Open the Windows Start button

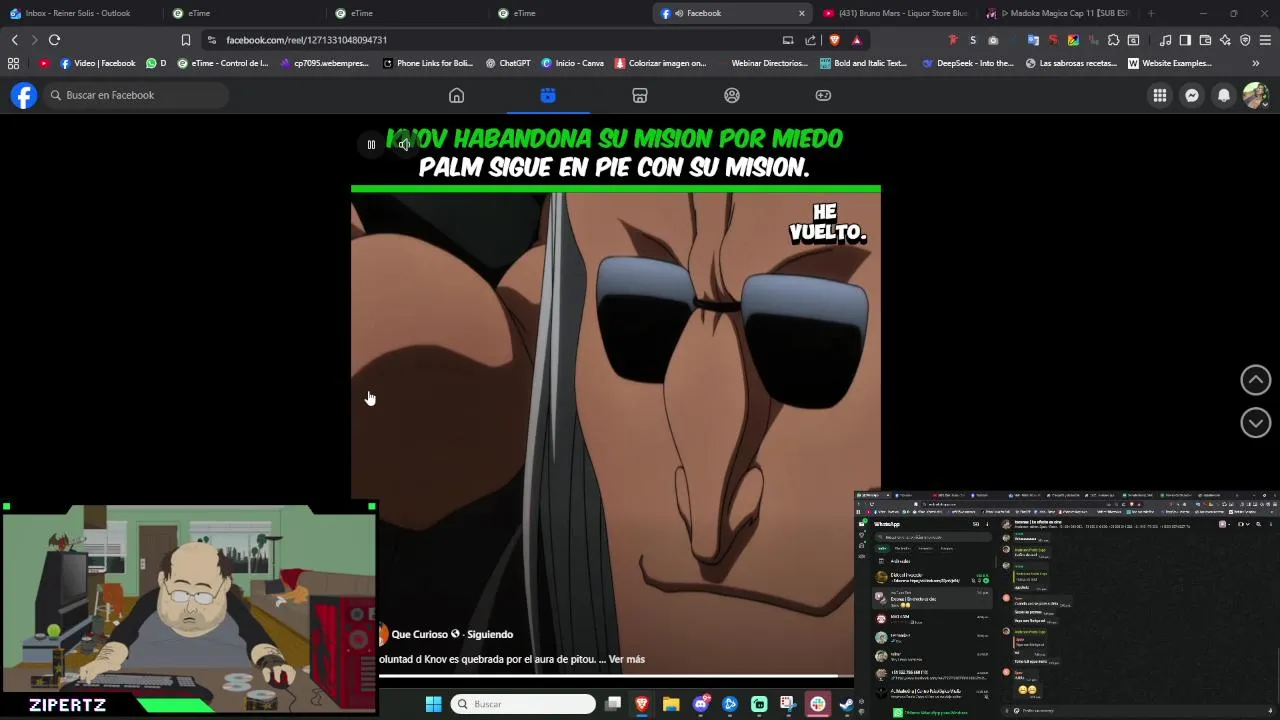[x=433, y=704]
